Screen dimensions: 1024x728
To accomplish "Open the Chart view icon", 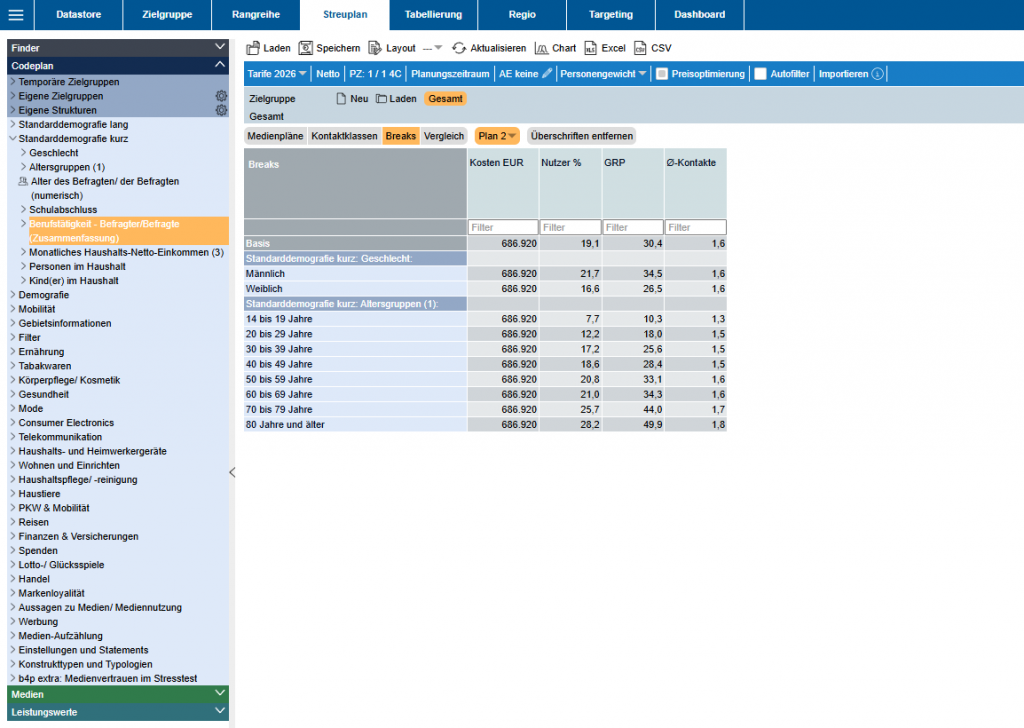I will pos(542,48).
